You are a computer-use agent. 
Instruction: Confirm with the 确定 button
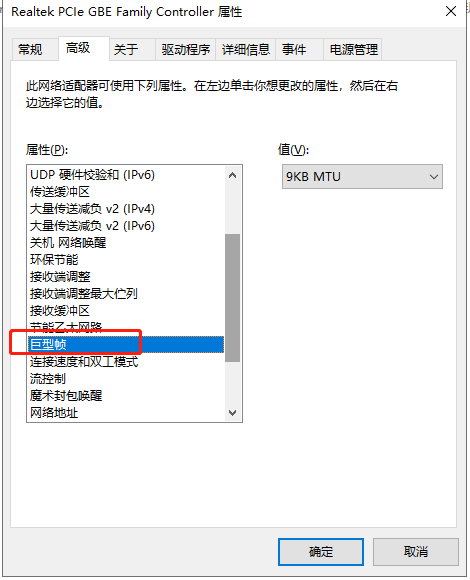click(321, 552)
